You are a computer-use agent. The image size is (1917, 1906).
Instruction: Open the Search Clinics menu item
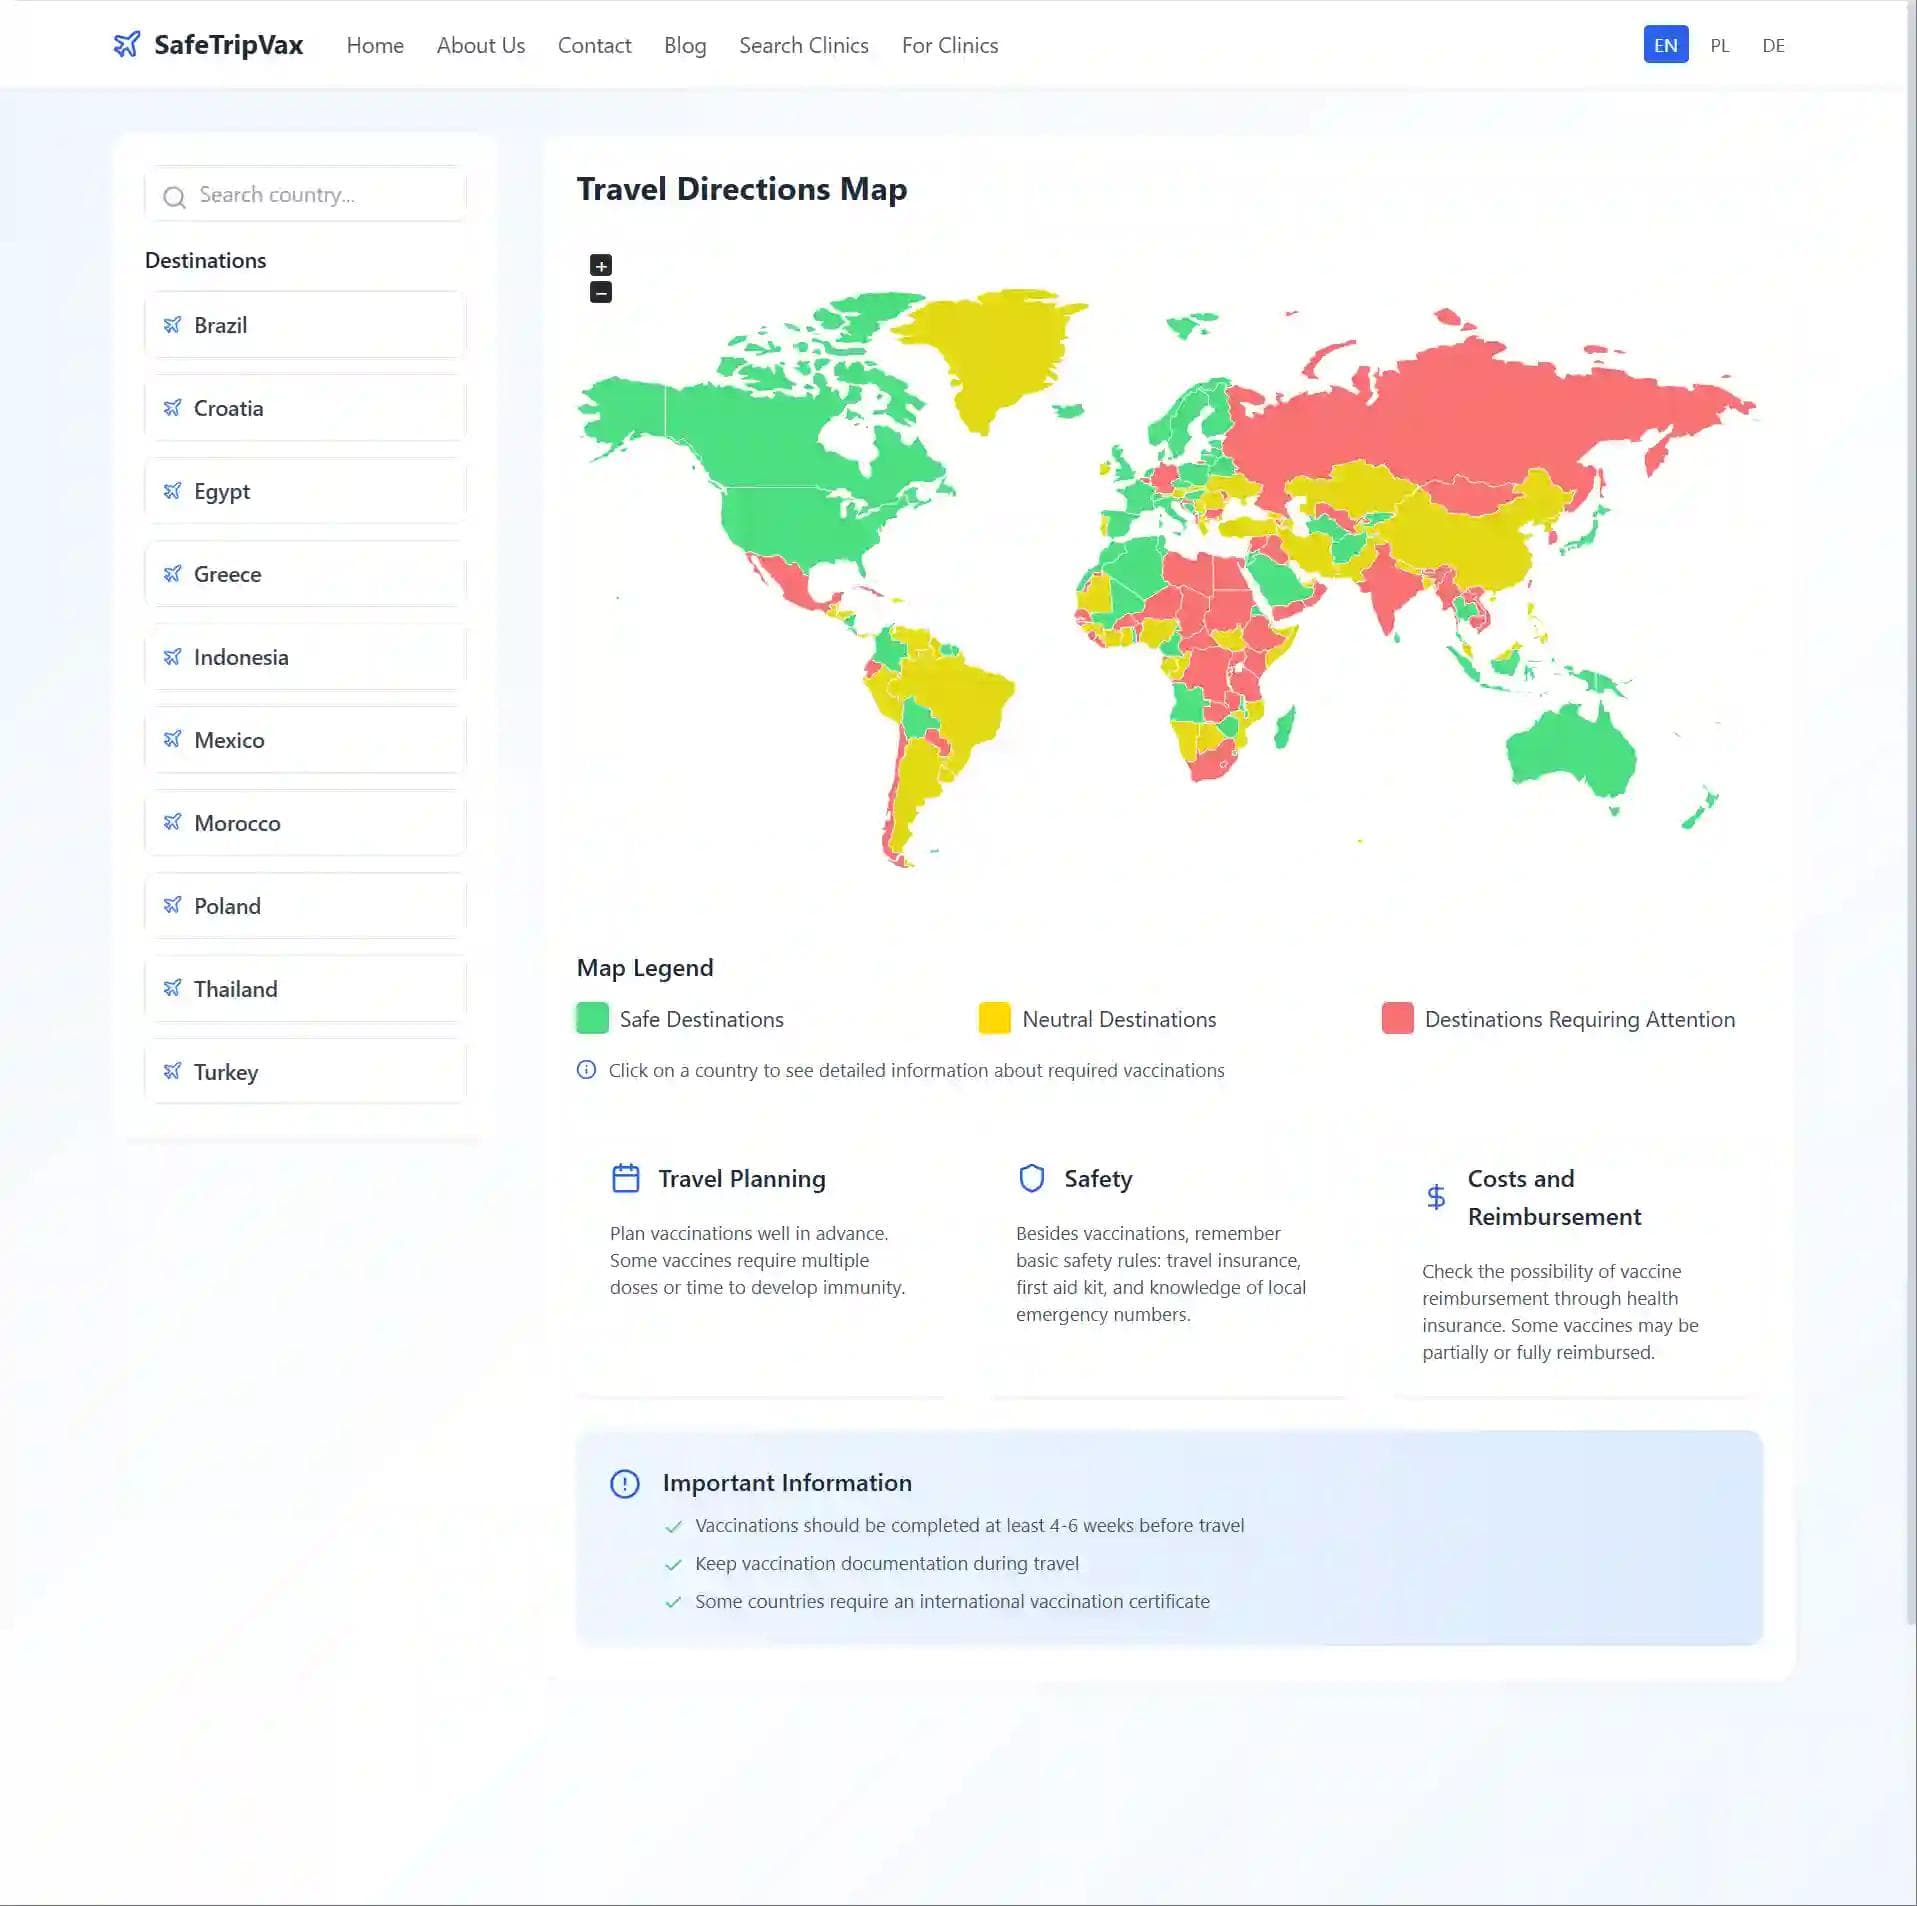pos(803,46)
